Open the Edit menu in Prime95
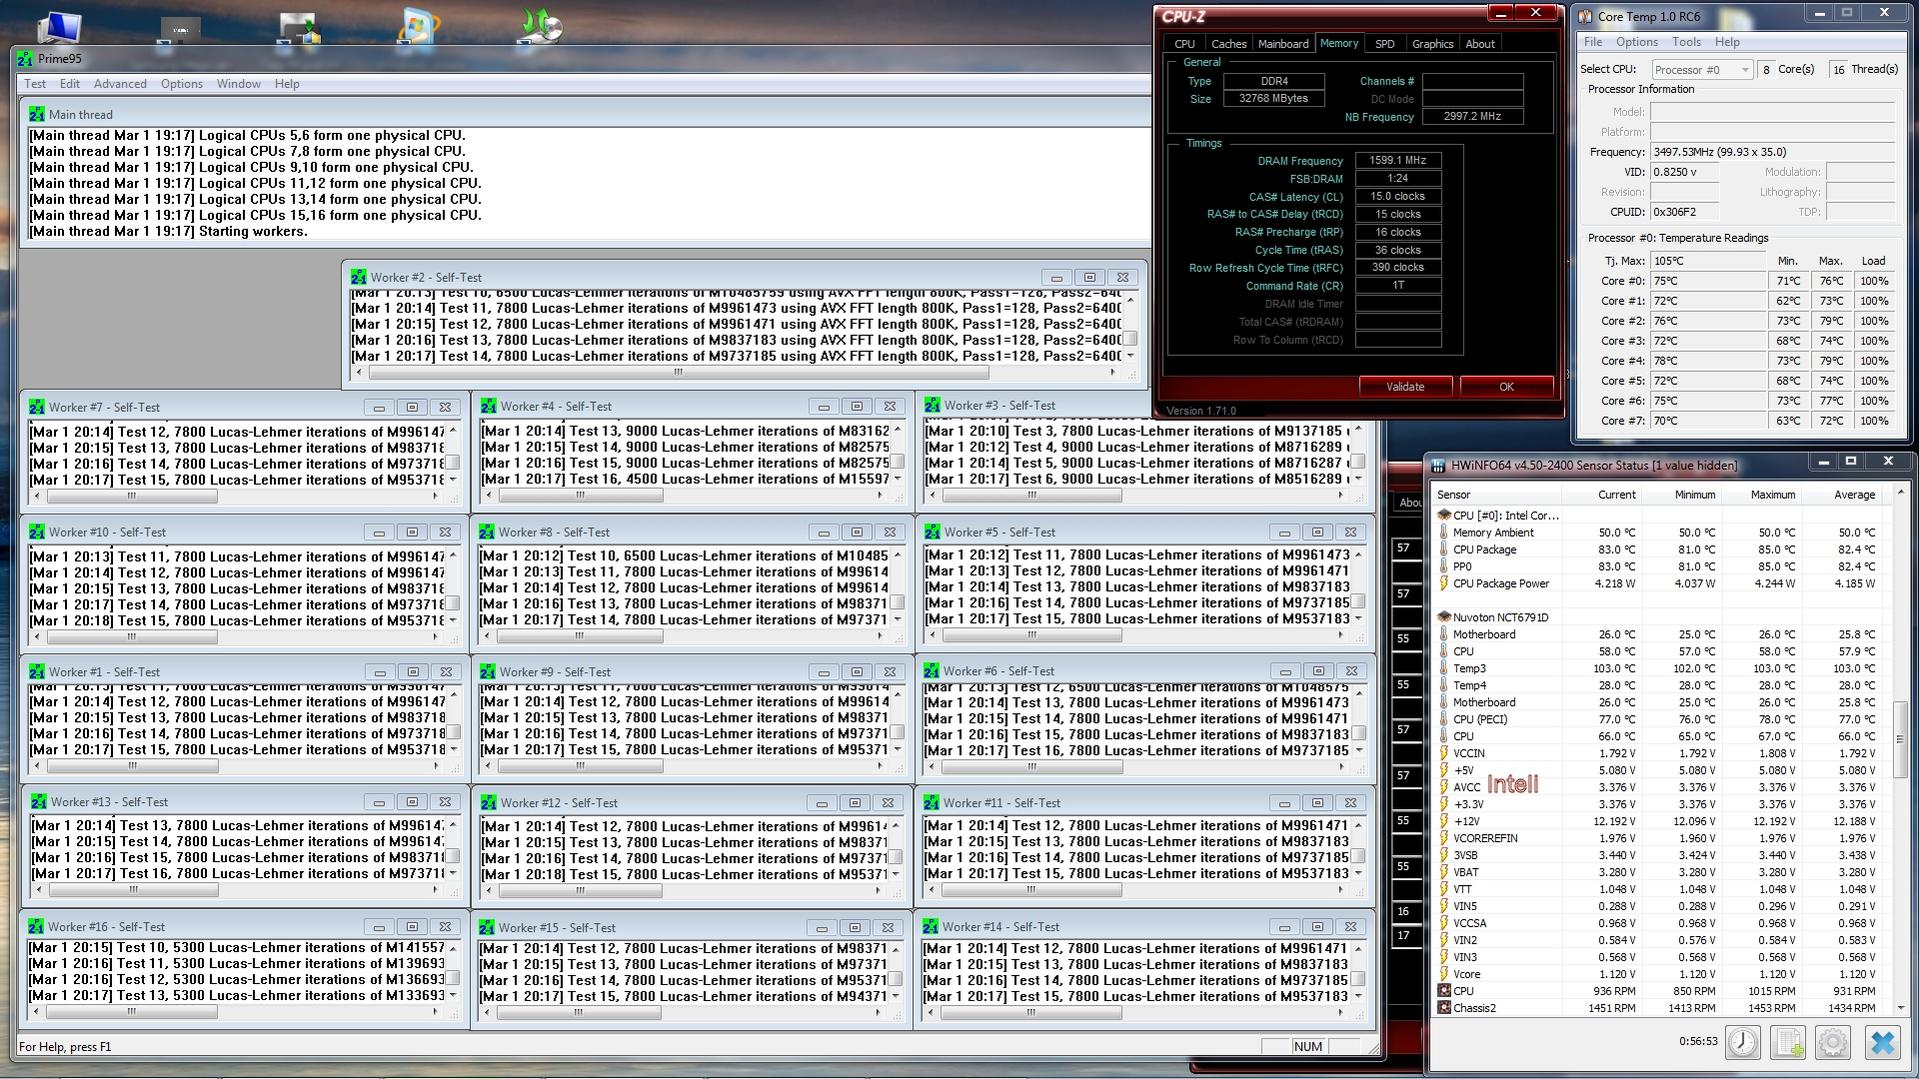The width and height of the screenshot is (1919, 1079). pos(70,84)
